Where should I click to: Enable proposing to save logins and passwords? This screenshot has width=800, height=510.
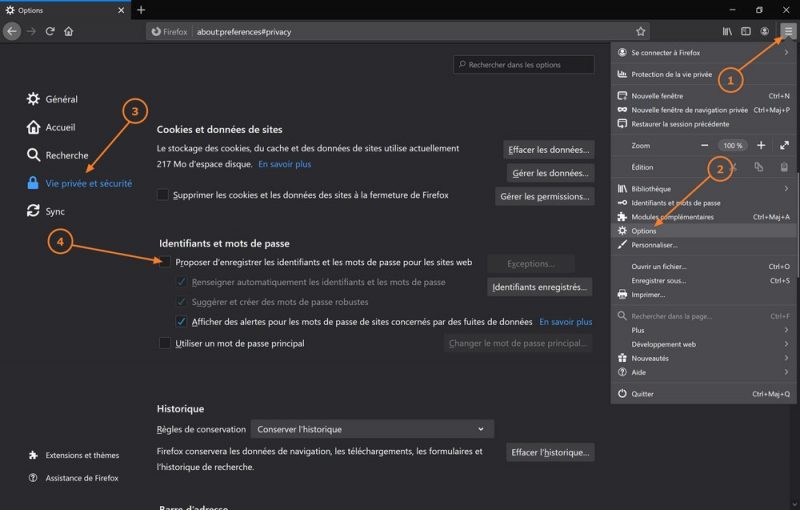165,263
